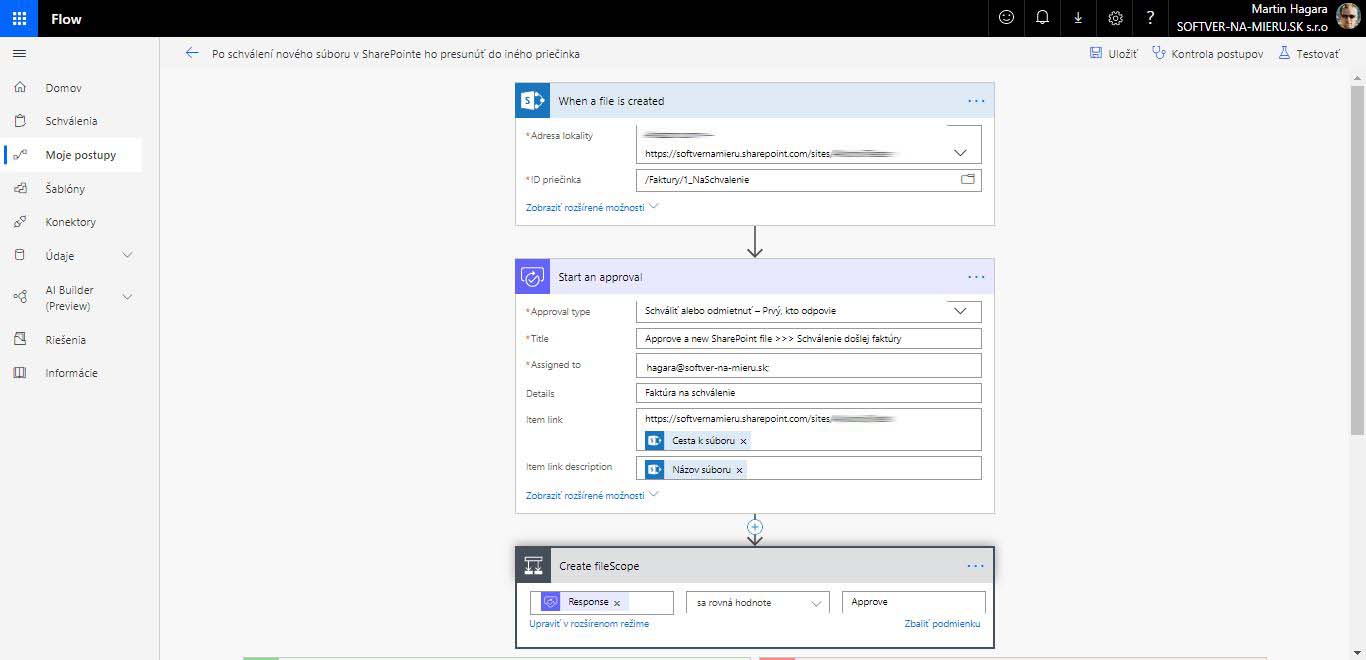Screen dimensions: 1366x660
Task: Click the Item link field
Action: coord(808,429)
